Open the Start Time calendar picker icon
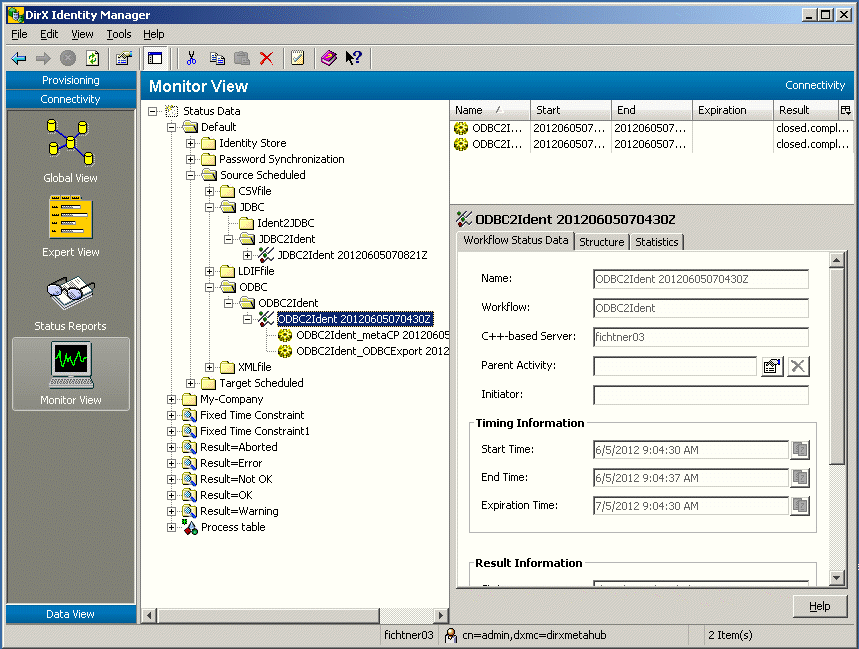The height and width of the screenshot is (649, 859). [x=799, y=450]
